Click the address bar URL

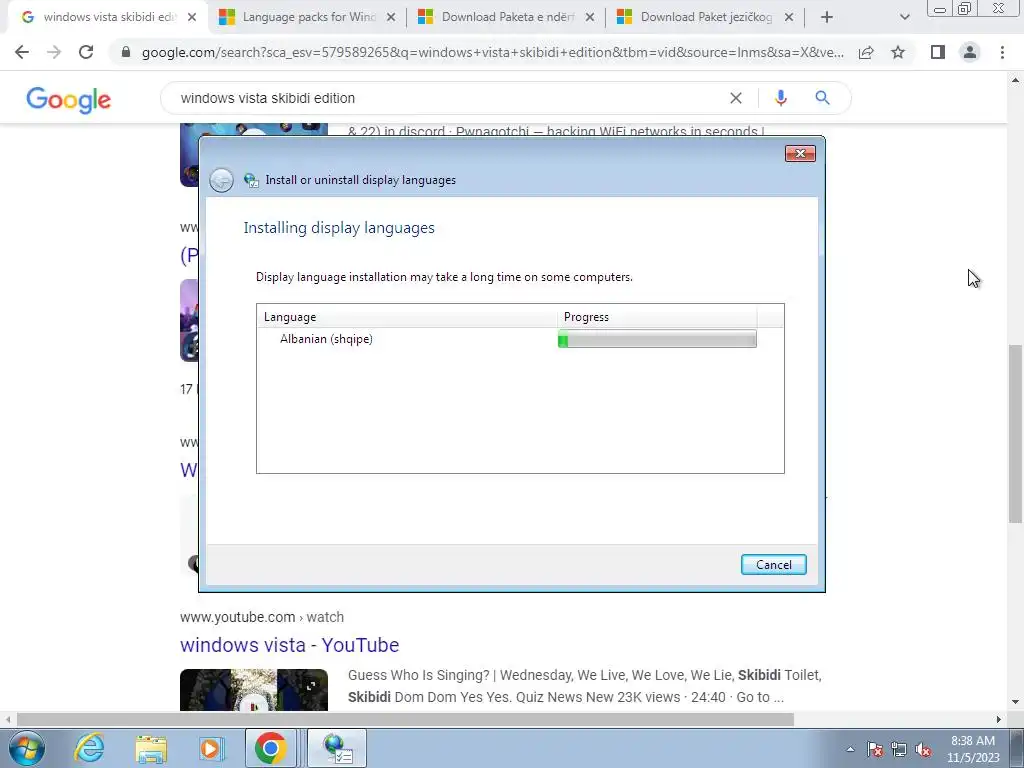click(492, 52)
